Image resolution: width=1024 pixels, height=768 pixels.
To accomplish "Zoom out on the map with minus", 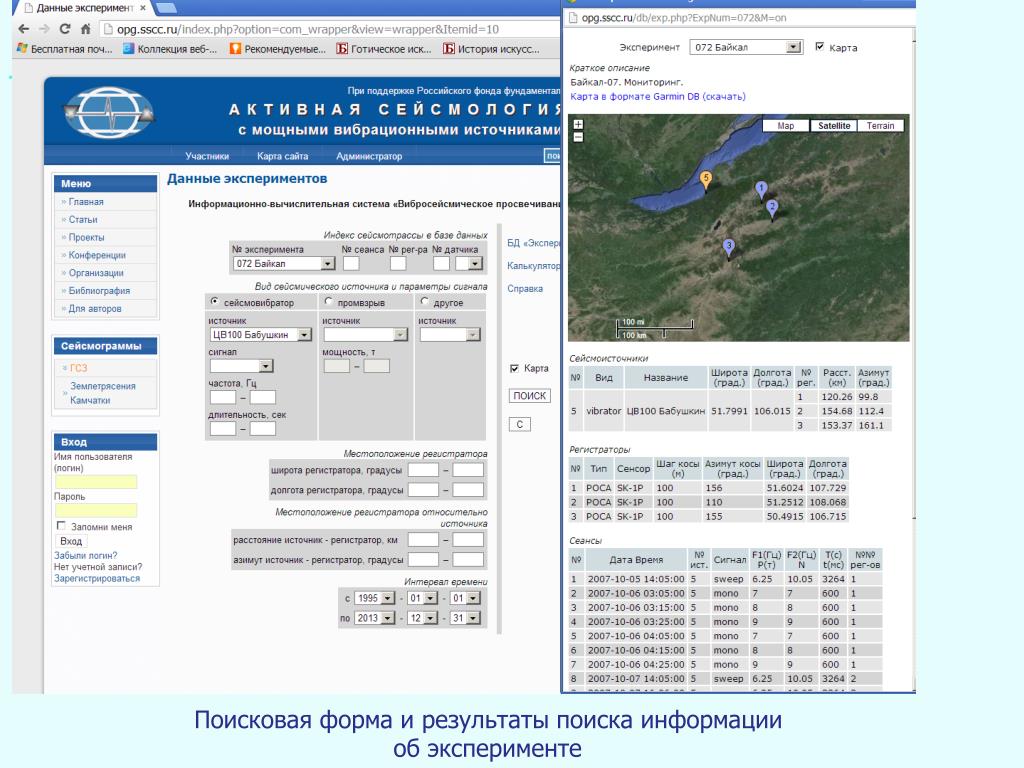I will (578, 136).
